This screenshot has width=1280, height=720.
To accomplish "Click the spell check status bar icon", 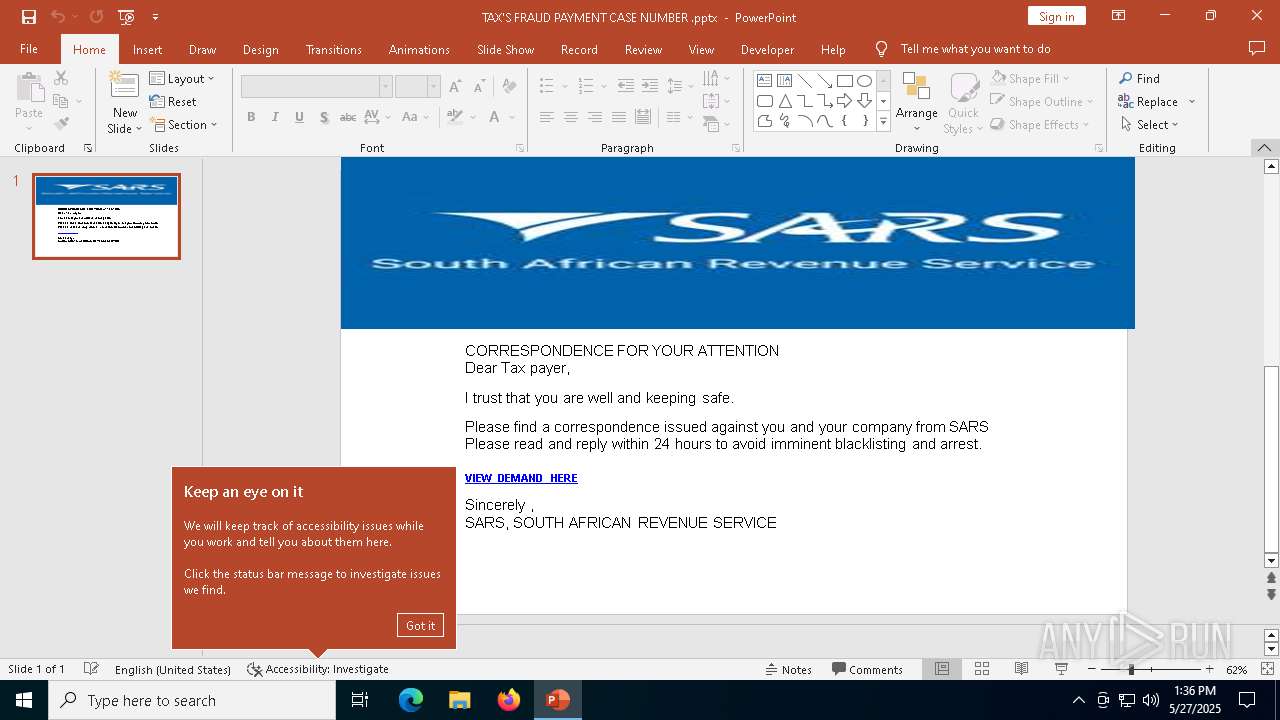I will [x=91, y=669].
